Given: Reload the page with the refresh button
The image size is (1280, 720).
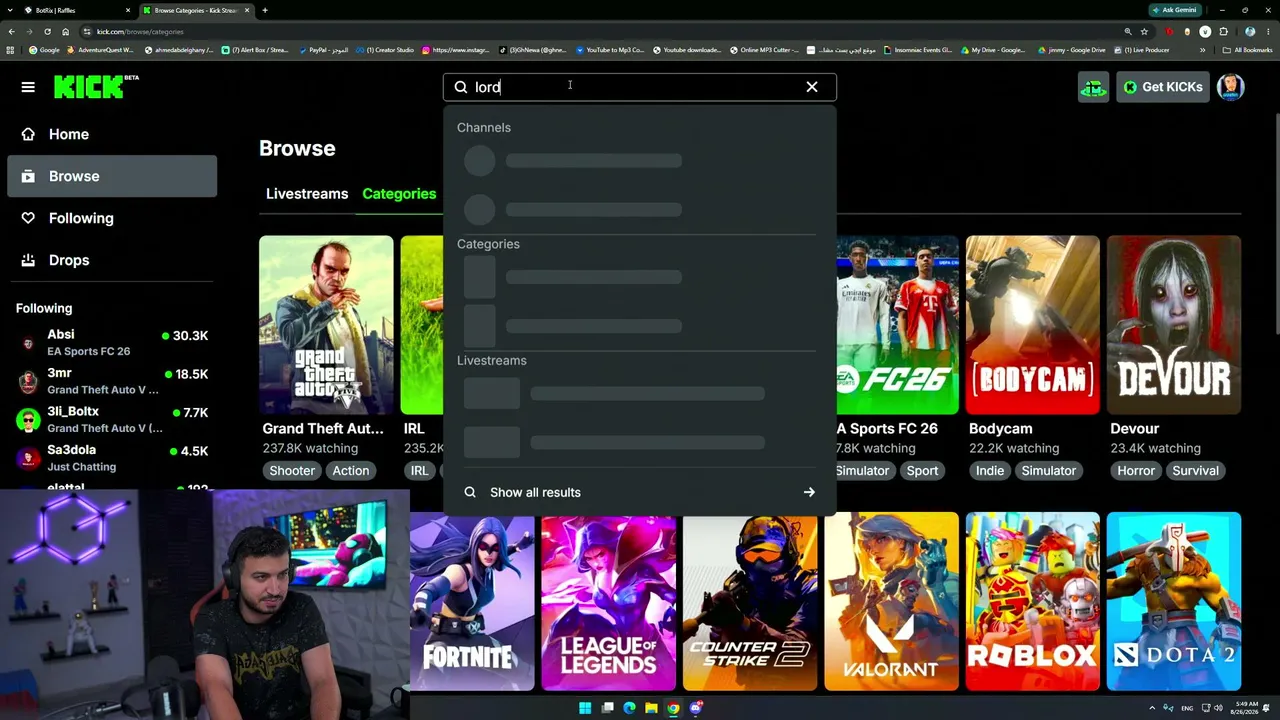Looking at the screenshot, I should [47, 32].
